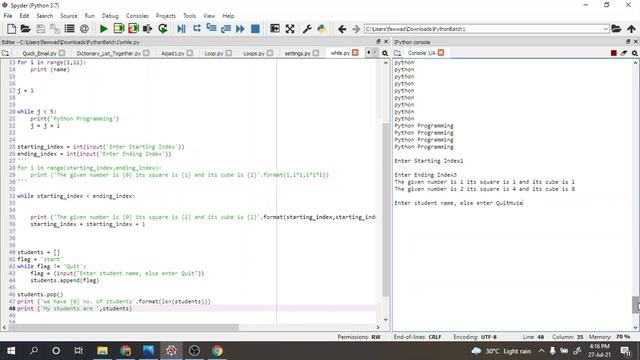Screen dimensions: 640x360
Task: Expand working directory path dropdown
Action: pyautogui.click(x=606, y=29)
